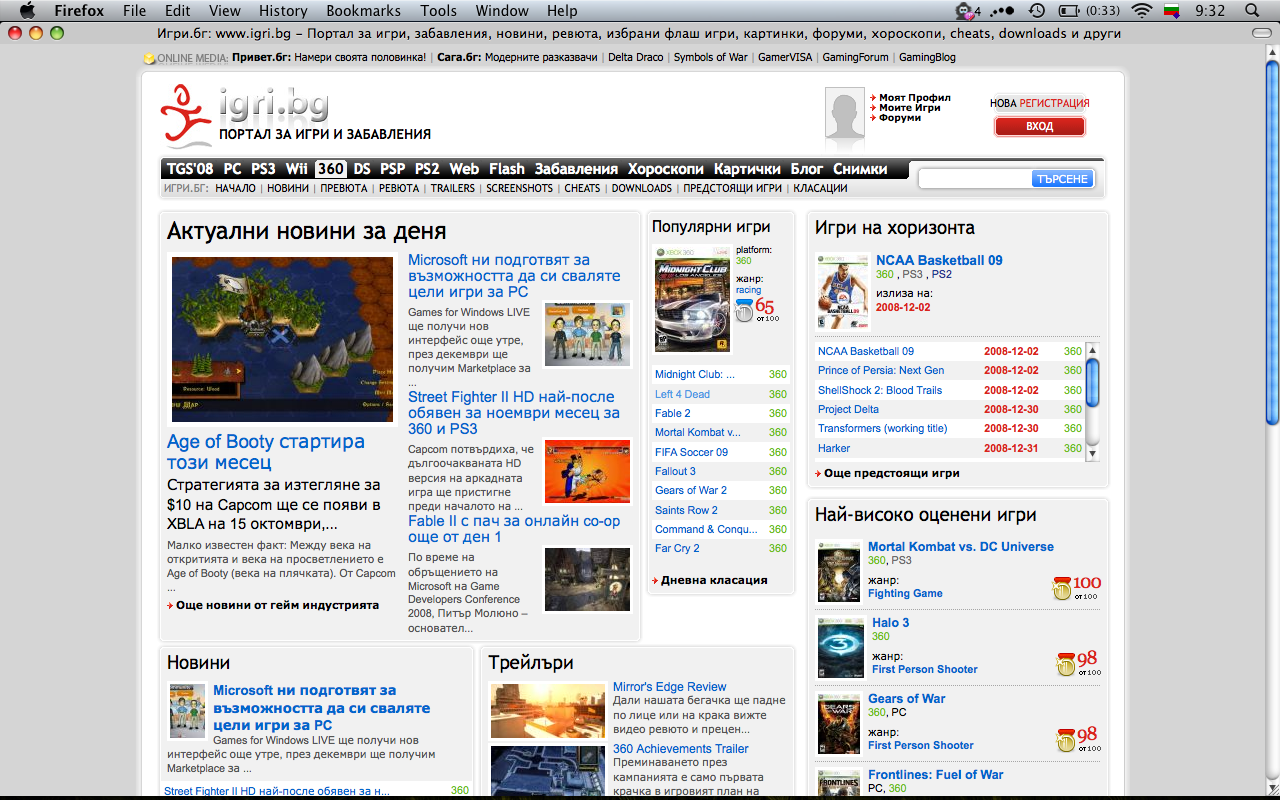The width and height of the screenshot is (1280, 800).
Task: Click the Halo 3 cover image
Action: (840, 648)
